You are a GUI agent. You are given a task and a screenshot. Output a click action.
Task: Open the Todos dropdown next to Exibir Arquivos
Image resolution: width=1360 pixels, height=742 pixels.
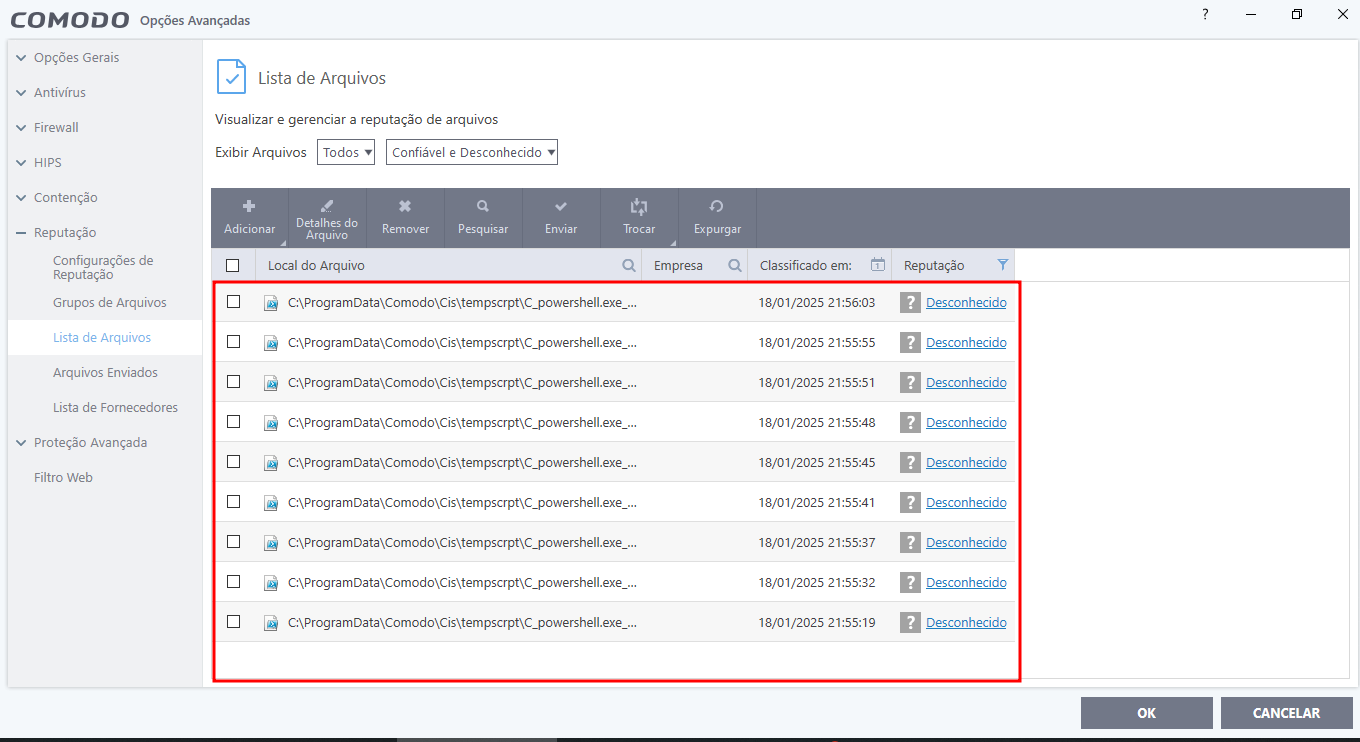click(346, 153)
